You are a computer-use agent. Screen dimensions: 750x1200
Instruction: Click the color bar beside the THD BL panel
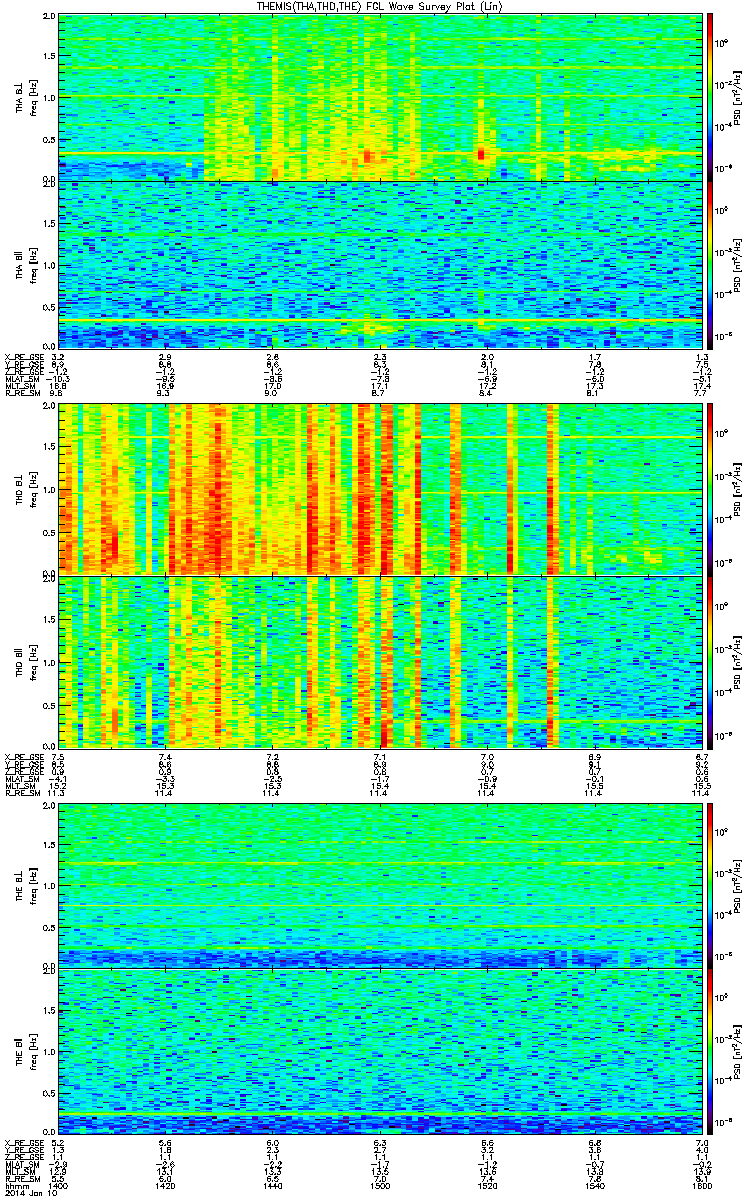711,490
